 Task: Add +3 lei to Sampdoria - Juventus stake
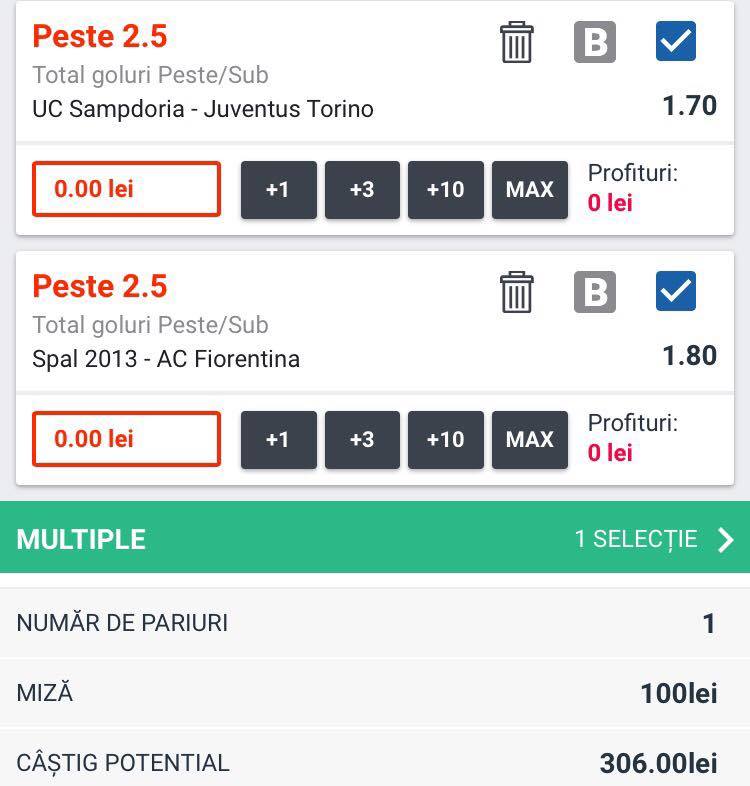(362, 190)
